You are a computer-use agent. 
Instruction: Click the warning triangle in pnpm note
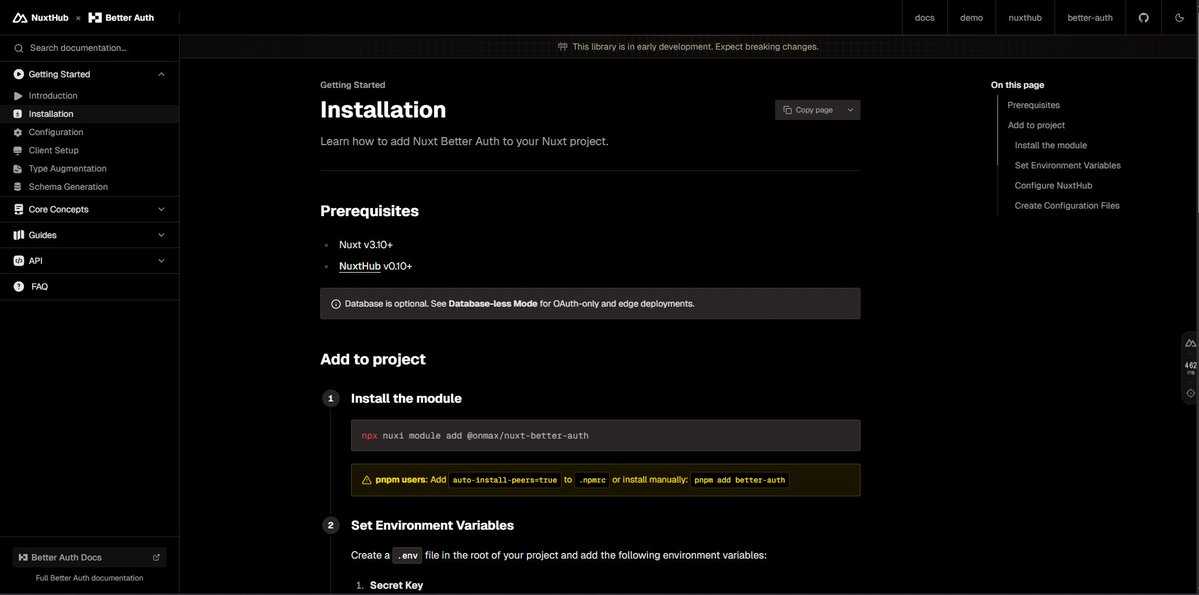click(x=366, y=480)
